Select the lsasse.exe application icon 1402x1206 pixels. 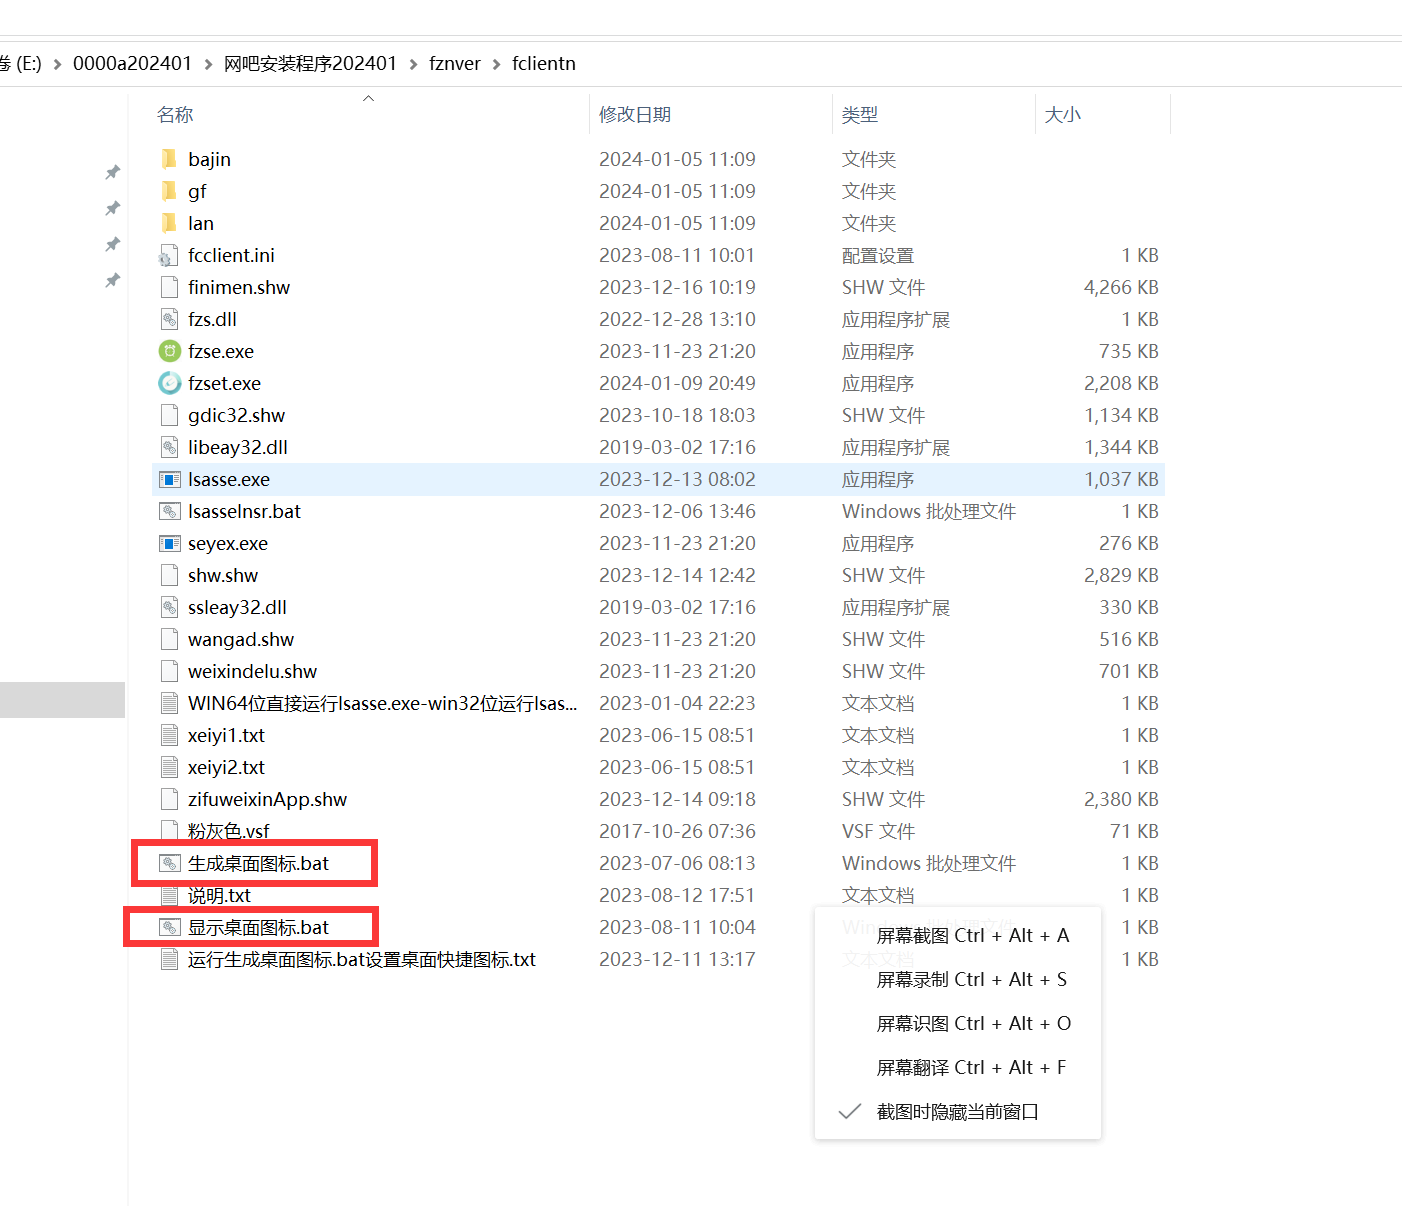(x=170, y=479)
